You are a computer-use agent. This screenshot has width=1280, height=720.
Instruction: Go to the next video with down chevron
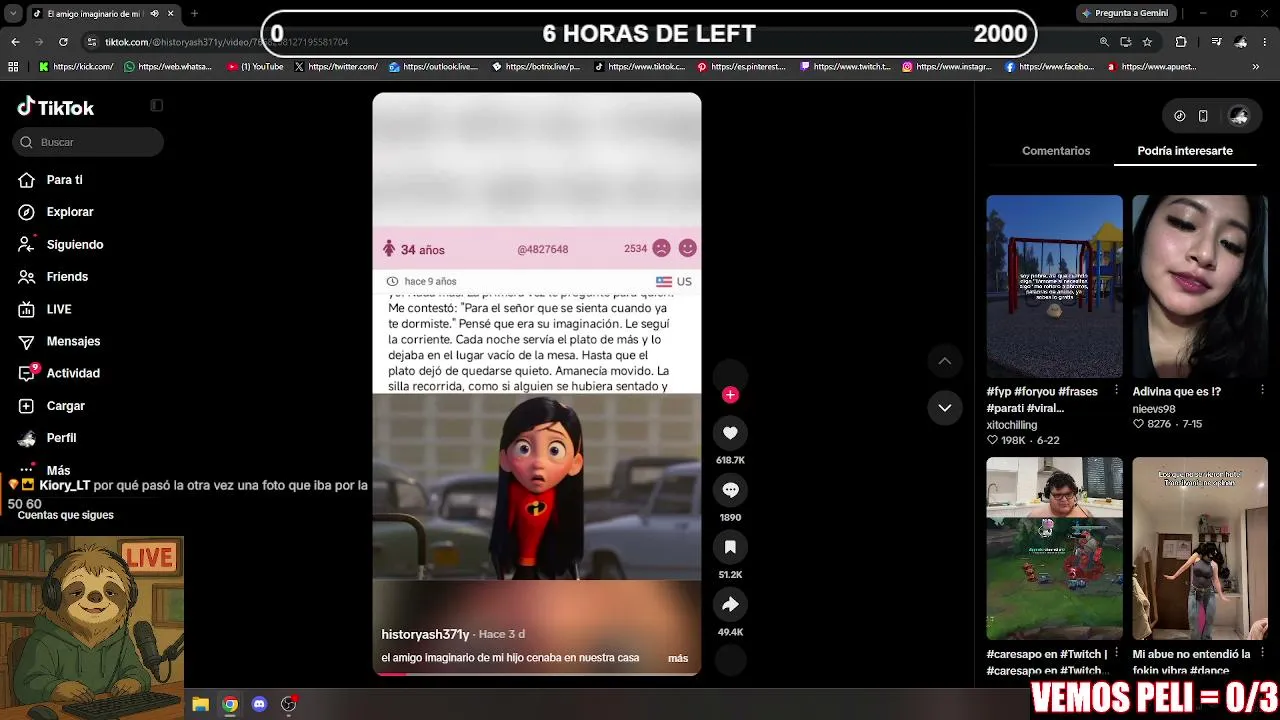(x=945, y=408)
